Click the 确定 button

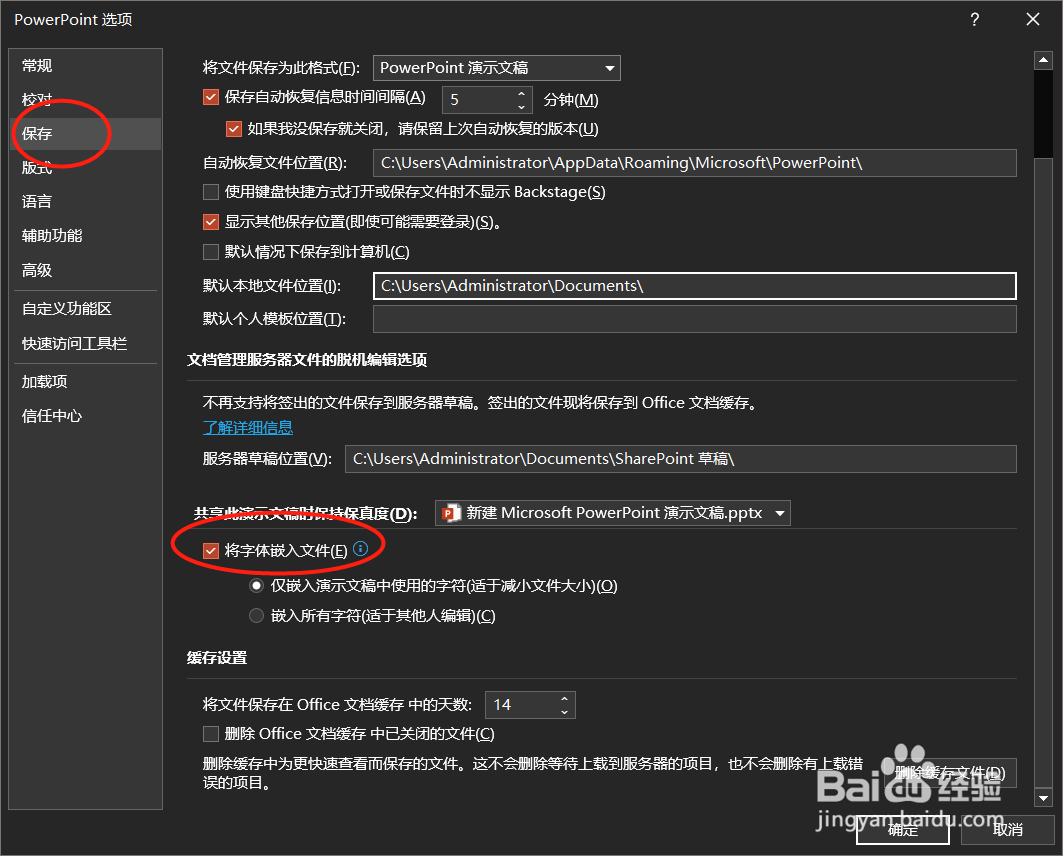click(902, 830)
